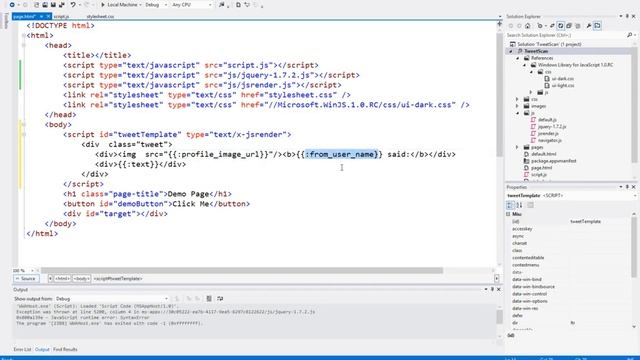This screenshot has height=360, width=640.
Task: Select default.js in Solution Explorer
Action: tap(547, 120)
